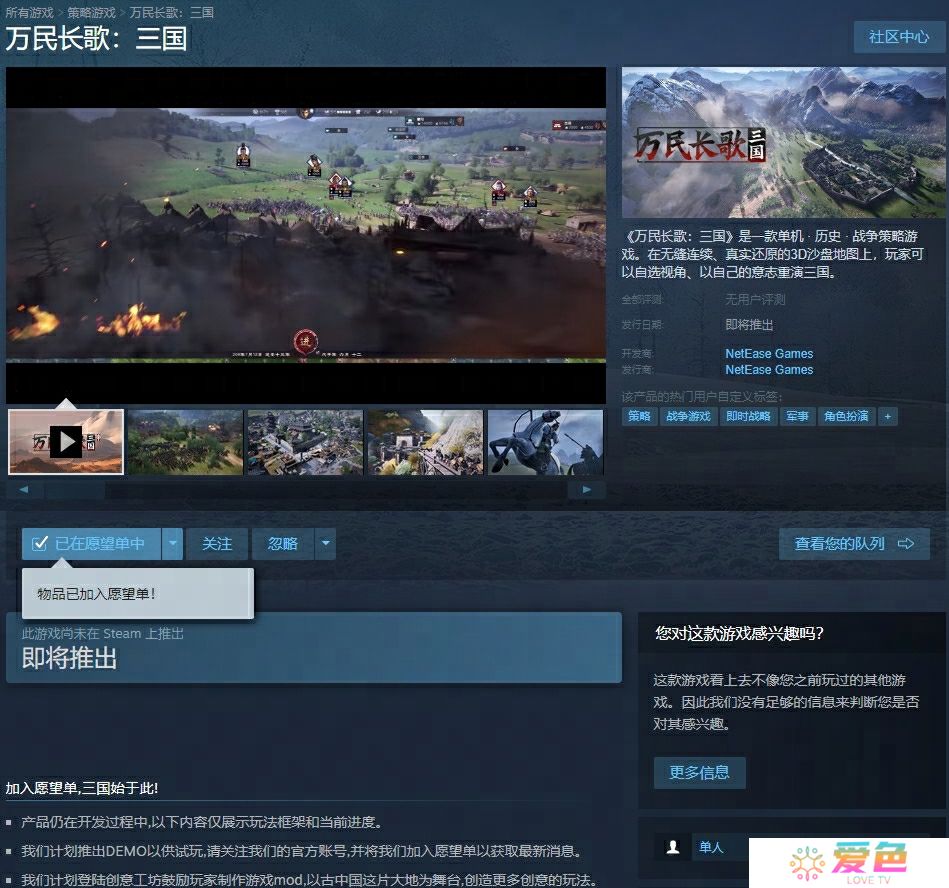Click the 万民长歌: 三国 breadcrumb link
The height and width of the screenshot is (888, 949).
click(171, 12)
